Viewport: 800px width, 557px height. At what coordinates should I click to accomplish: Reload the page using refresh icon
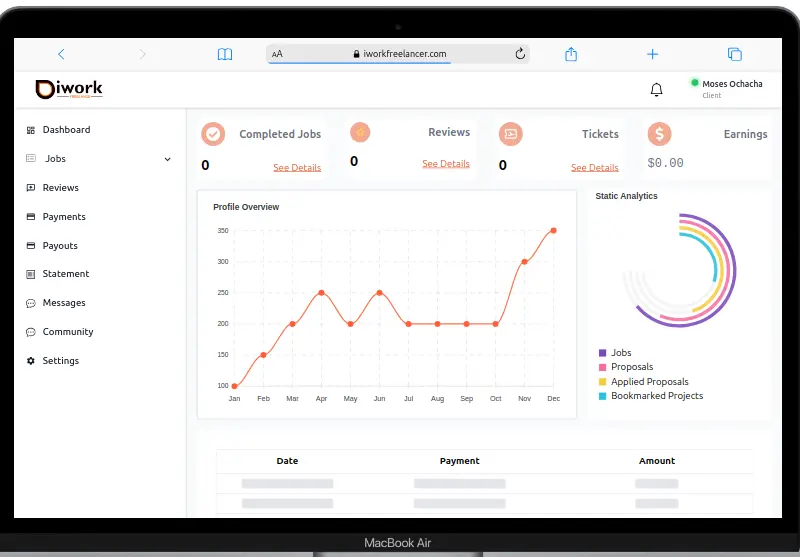[x=520, y=54]
